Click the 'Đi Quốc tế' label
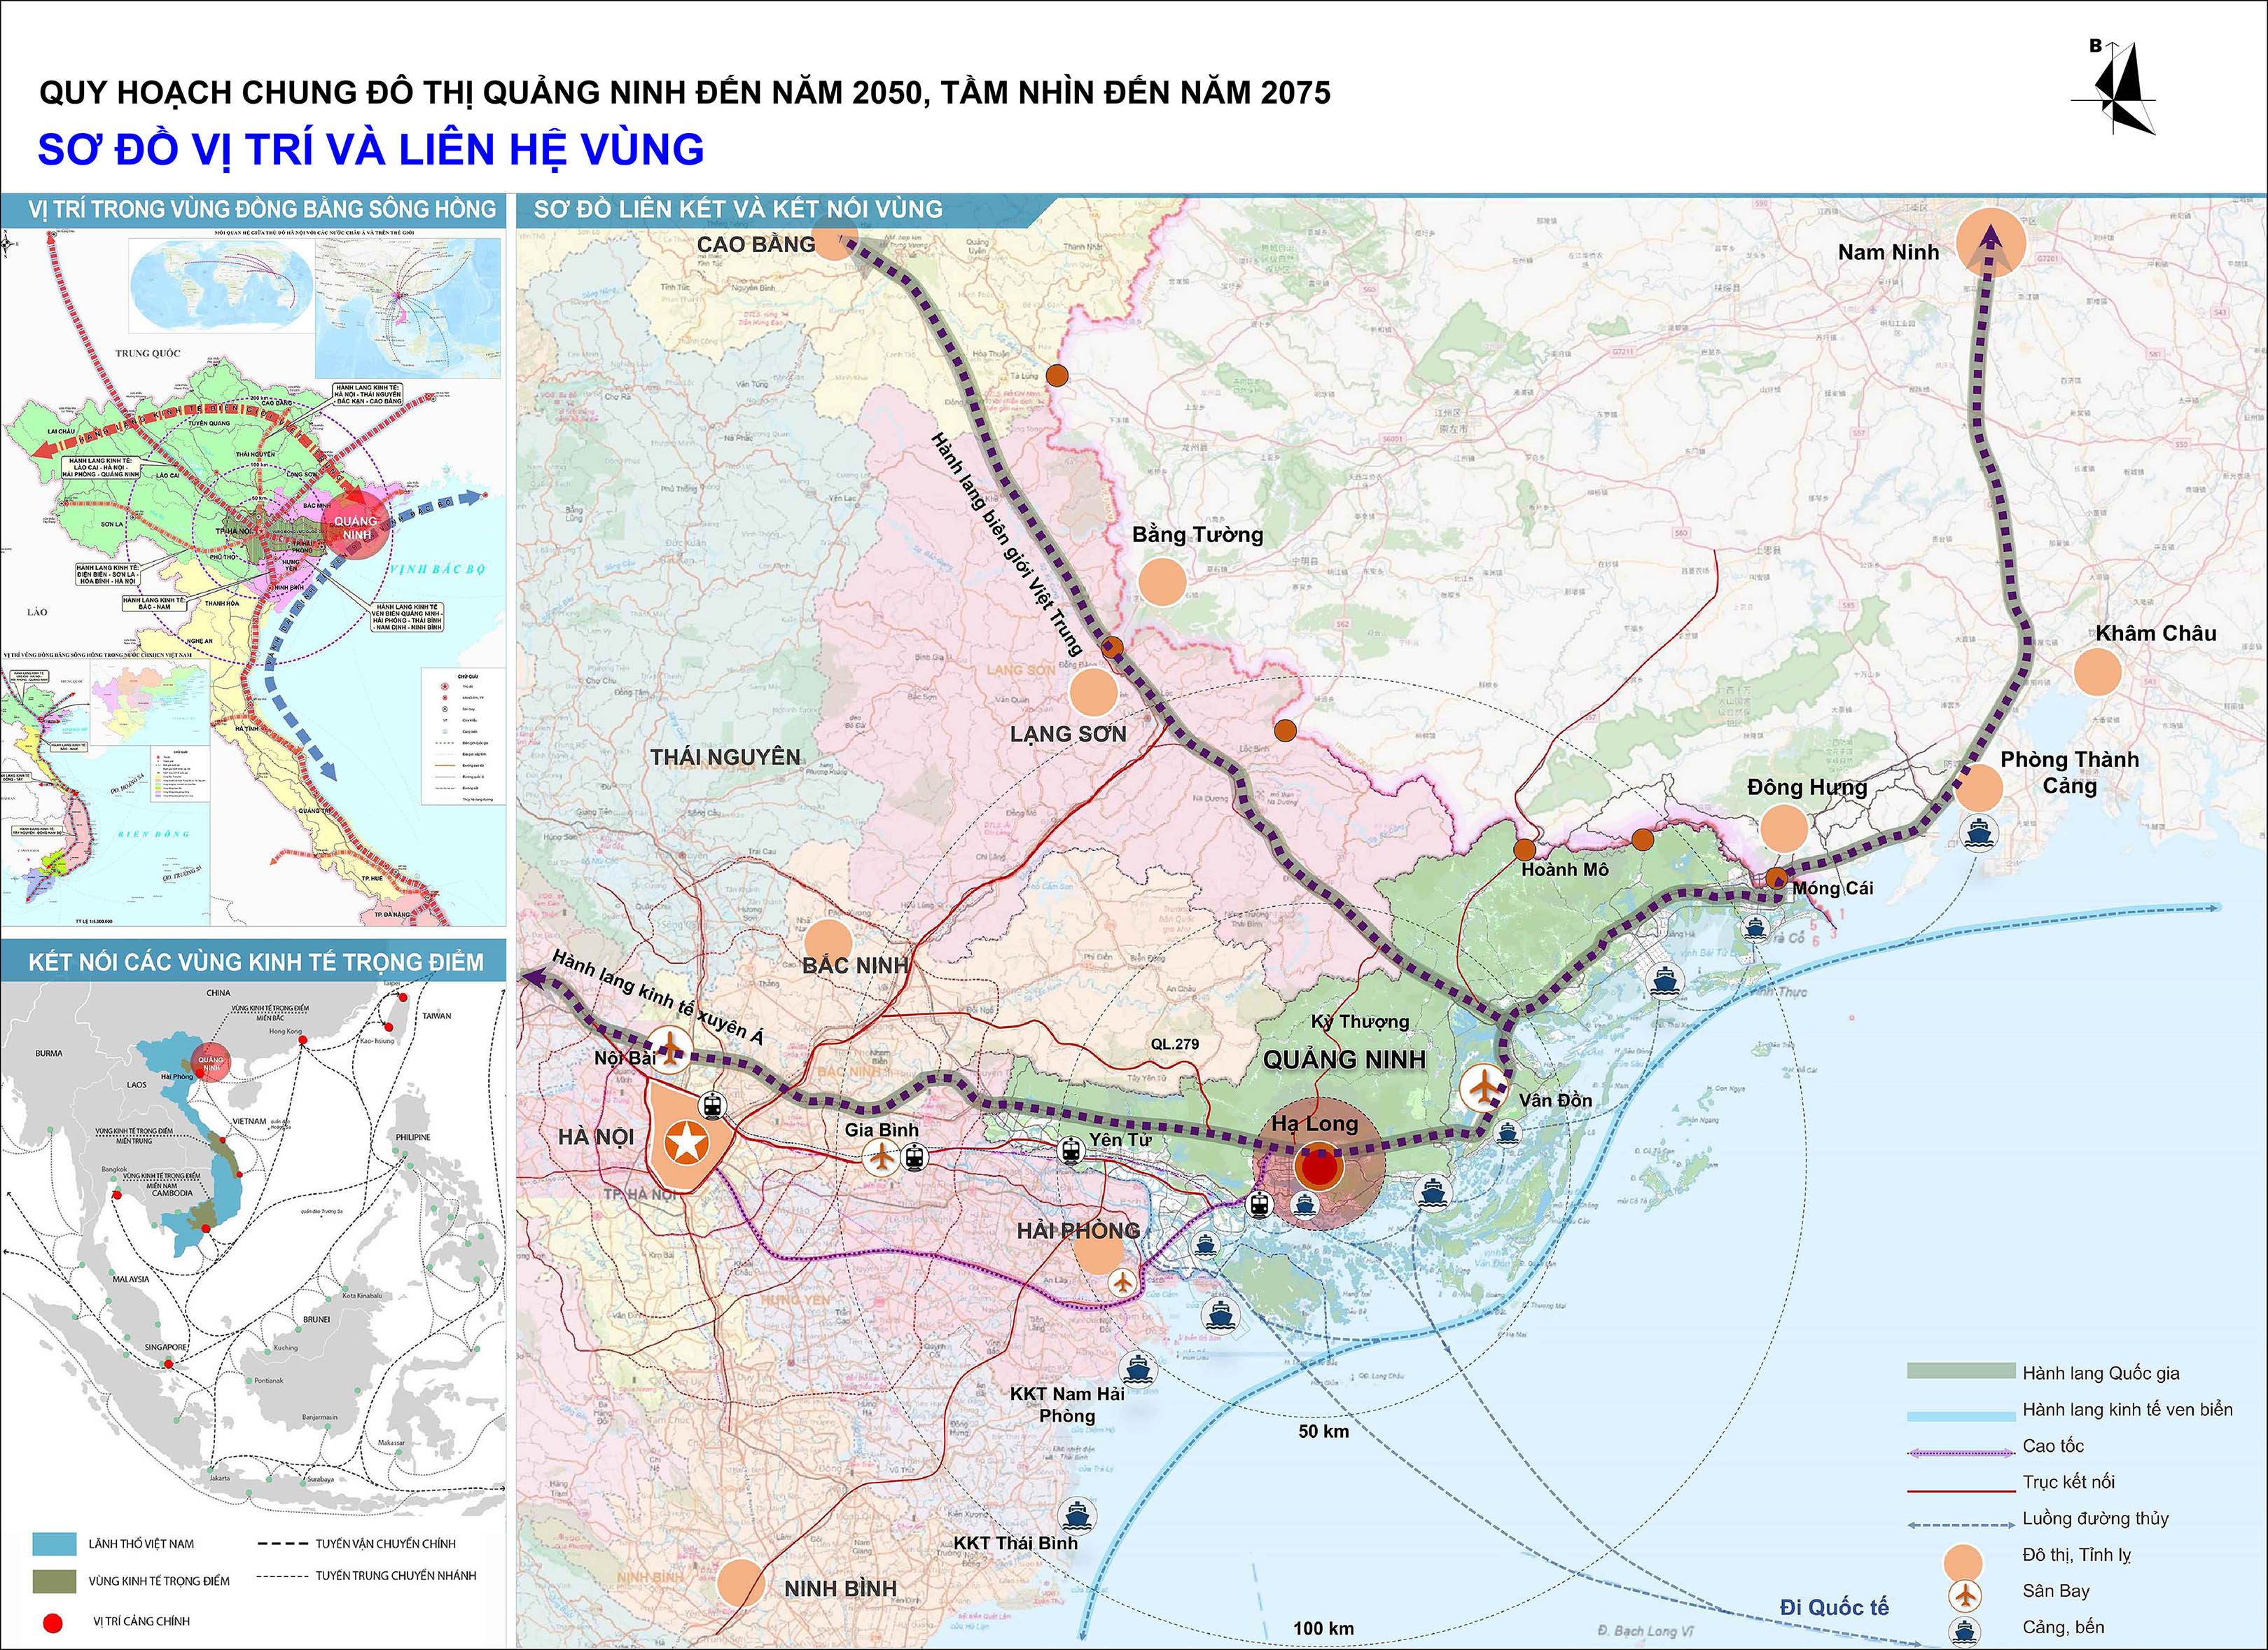Screen dimensions: 2268x1650 coord(1834,1608)
